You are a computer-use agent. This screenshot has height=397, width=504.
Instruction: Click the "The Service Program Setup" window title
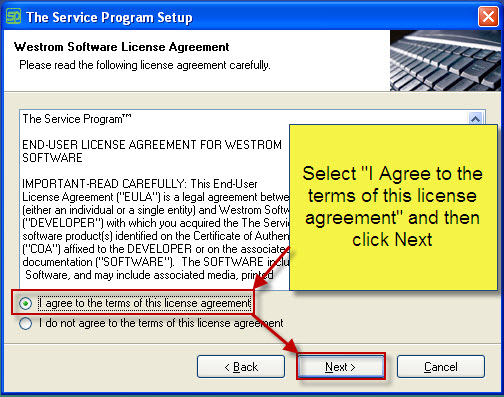tap(109, 17)
